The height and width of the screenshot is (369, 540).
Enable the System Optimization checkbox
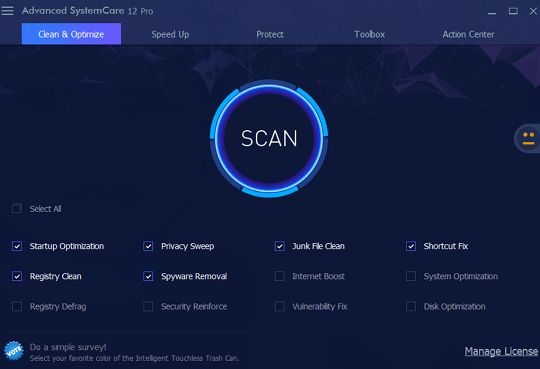click(x=411, y=276)
